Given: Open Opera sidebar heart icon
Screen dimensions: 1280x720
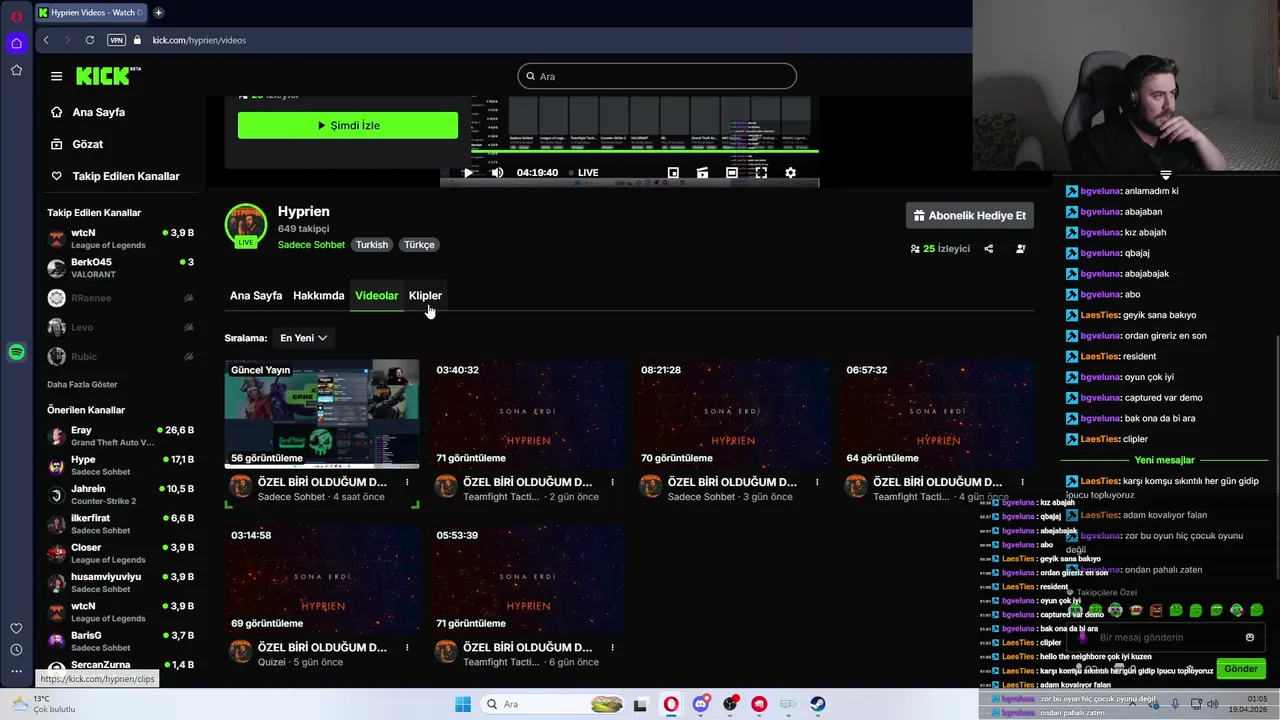Looking at the screenshot, I should (x=16, y=628).
